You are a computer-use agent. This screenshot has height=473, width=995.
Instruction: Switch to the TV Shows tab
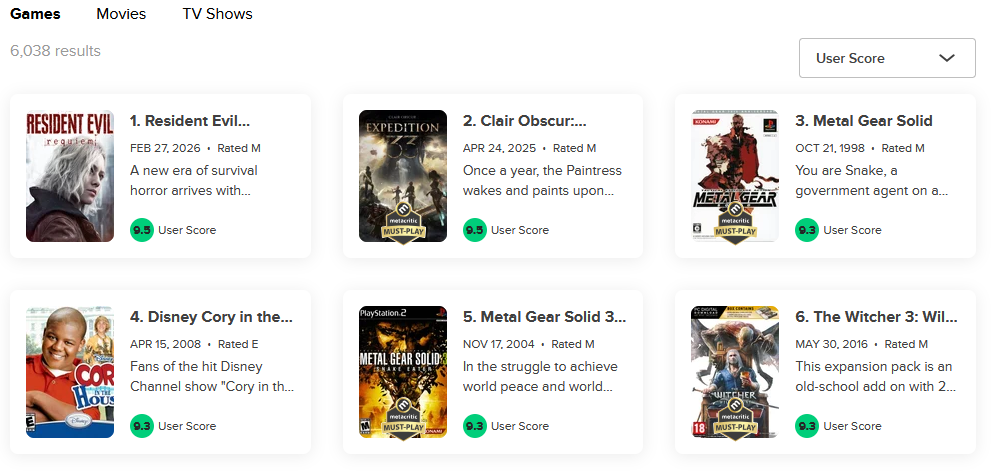click(217, 14)
